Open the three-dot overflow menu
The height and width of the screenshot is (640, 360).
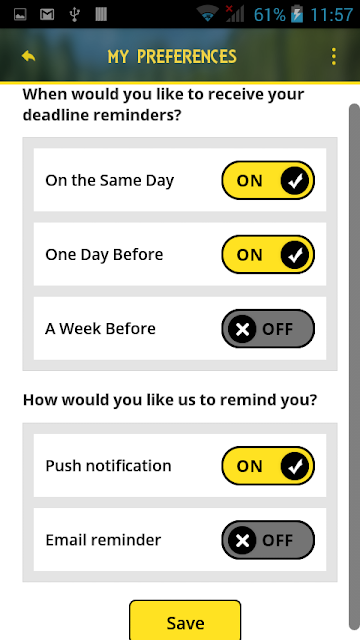[333, 56]
